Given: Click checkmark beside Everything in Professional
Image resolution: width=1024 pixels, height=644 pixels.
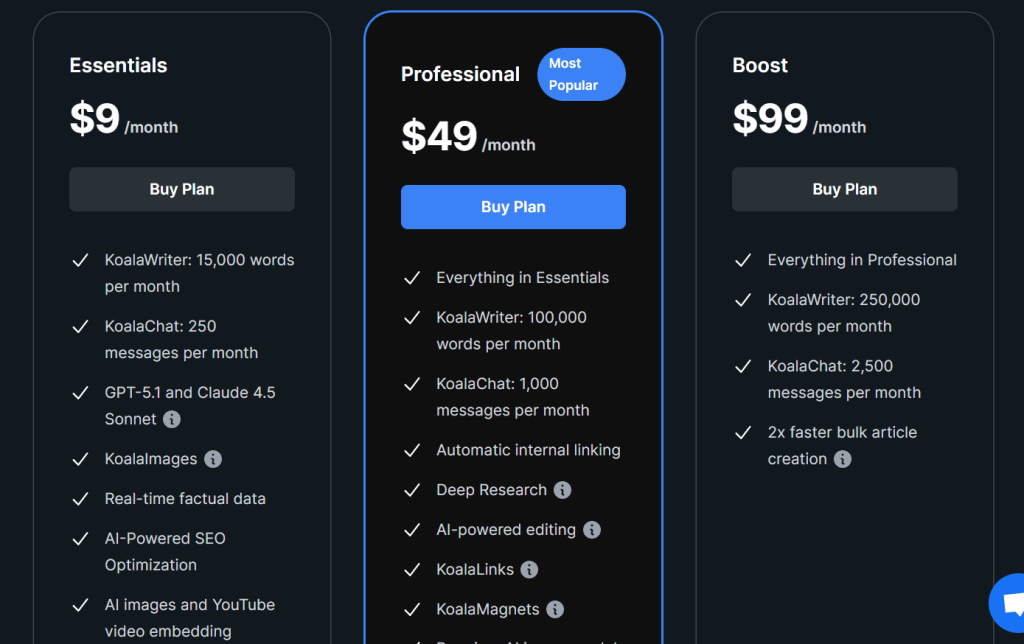Looking at the screenshot, I should click(x=743, y=261).
